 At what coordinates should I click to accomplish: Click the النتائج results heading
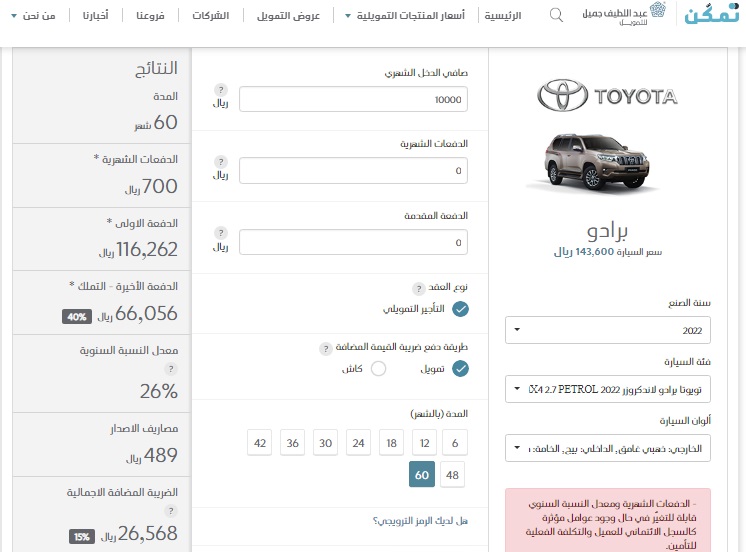(x=156, y=69)
